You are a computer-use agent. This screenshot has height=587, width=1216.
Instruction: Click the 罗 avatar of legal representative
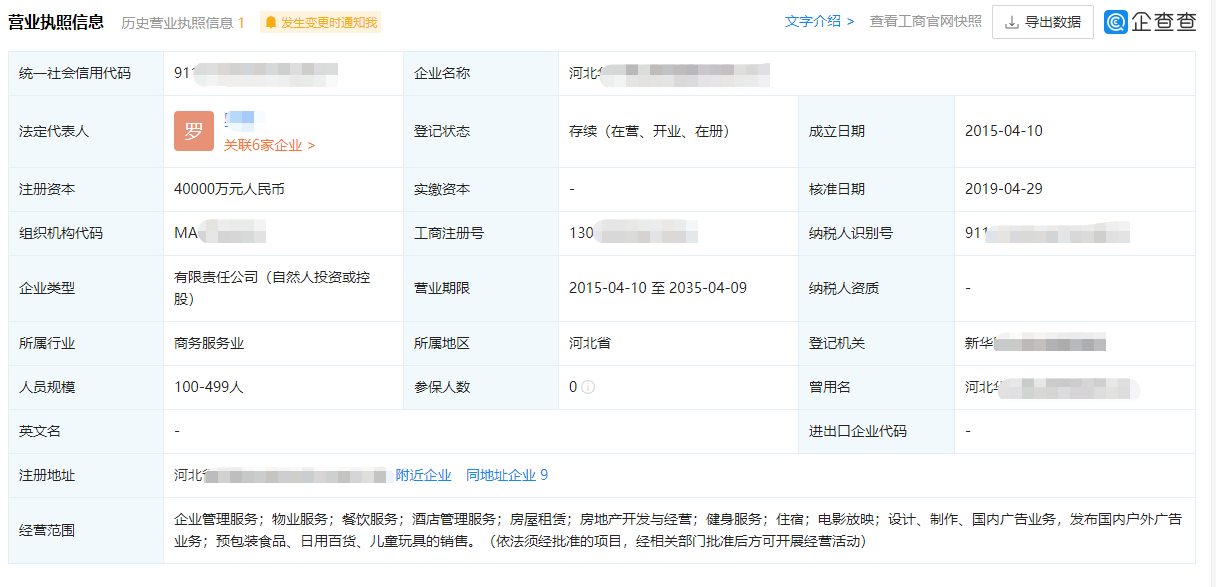pos(194,131)
